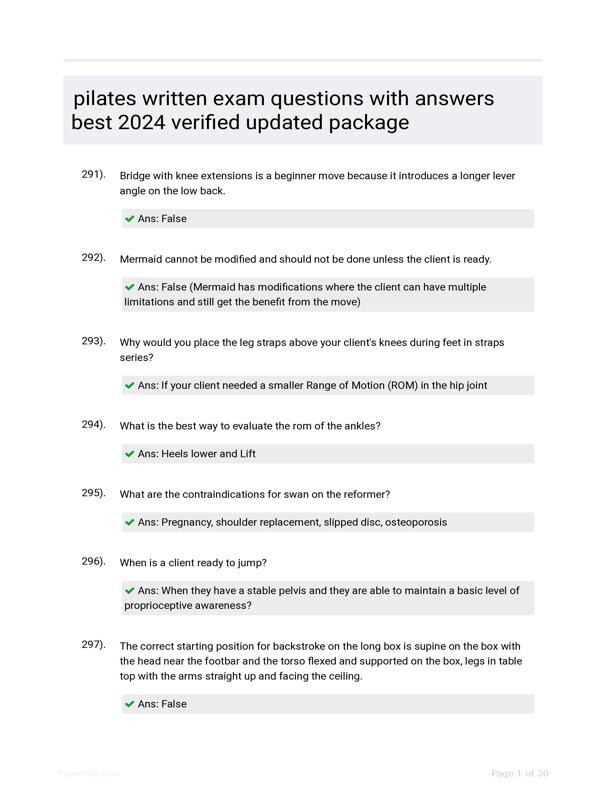The image size is (606, 800).
Task: Click the checkmark on the ready-to-jump answer
Action: (x=130, y=591)
